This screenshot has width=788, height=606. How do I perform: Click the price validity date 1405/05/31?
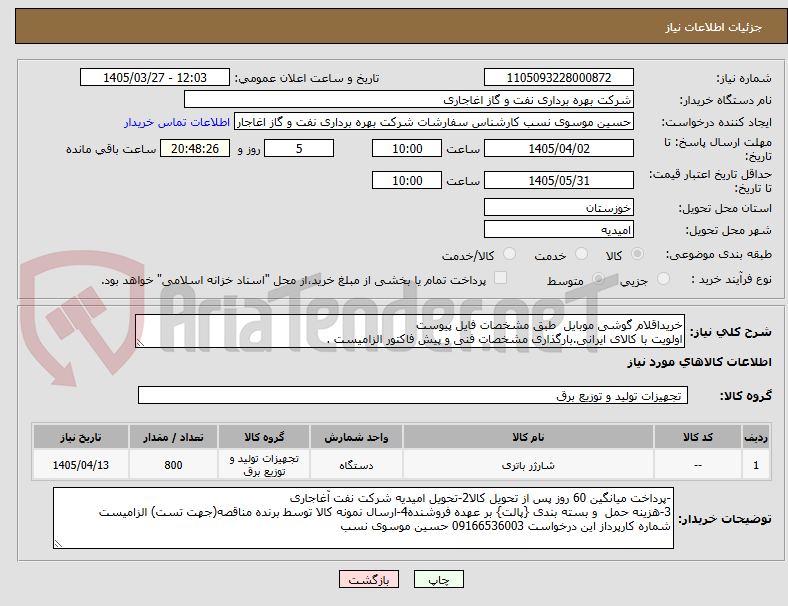point(559,180)
